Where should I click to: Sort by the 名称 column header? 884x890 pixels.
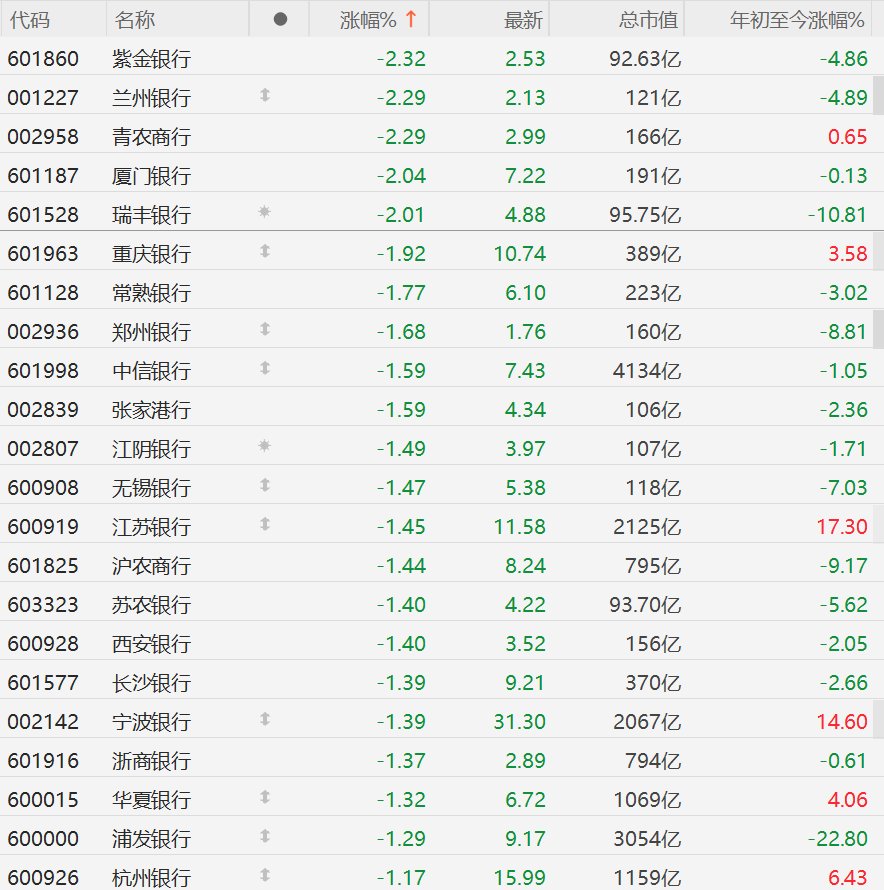coord(135,20)
